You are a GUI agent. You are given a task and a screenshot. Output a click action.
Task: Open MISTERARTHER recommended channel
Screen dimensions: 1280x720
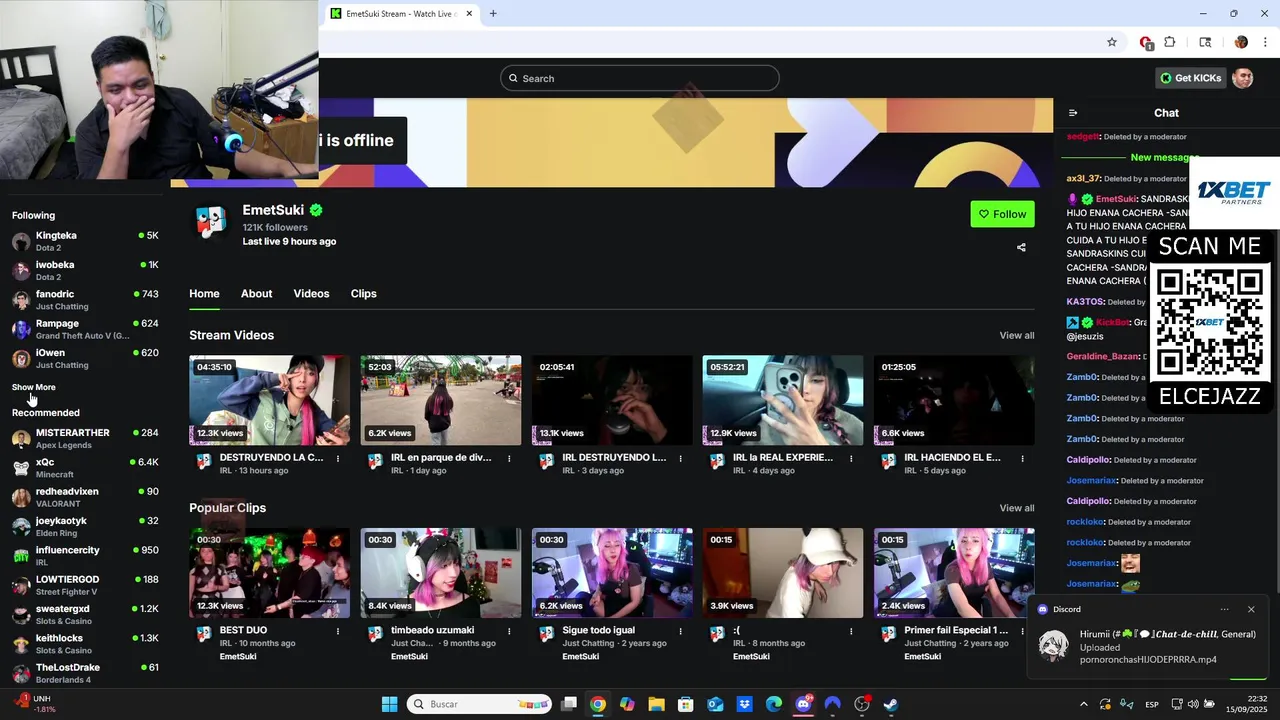(85, 438)
